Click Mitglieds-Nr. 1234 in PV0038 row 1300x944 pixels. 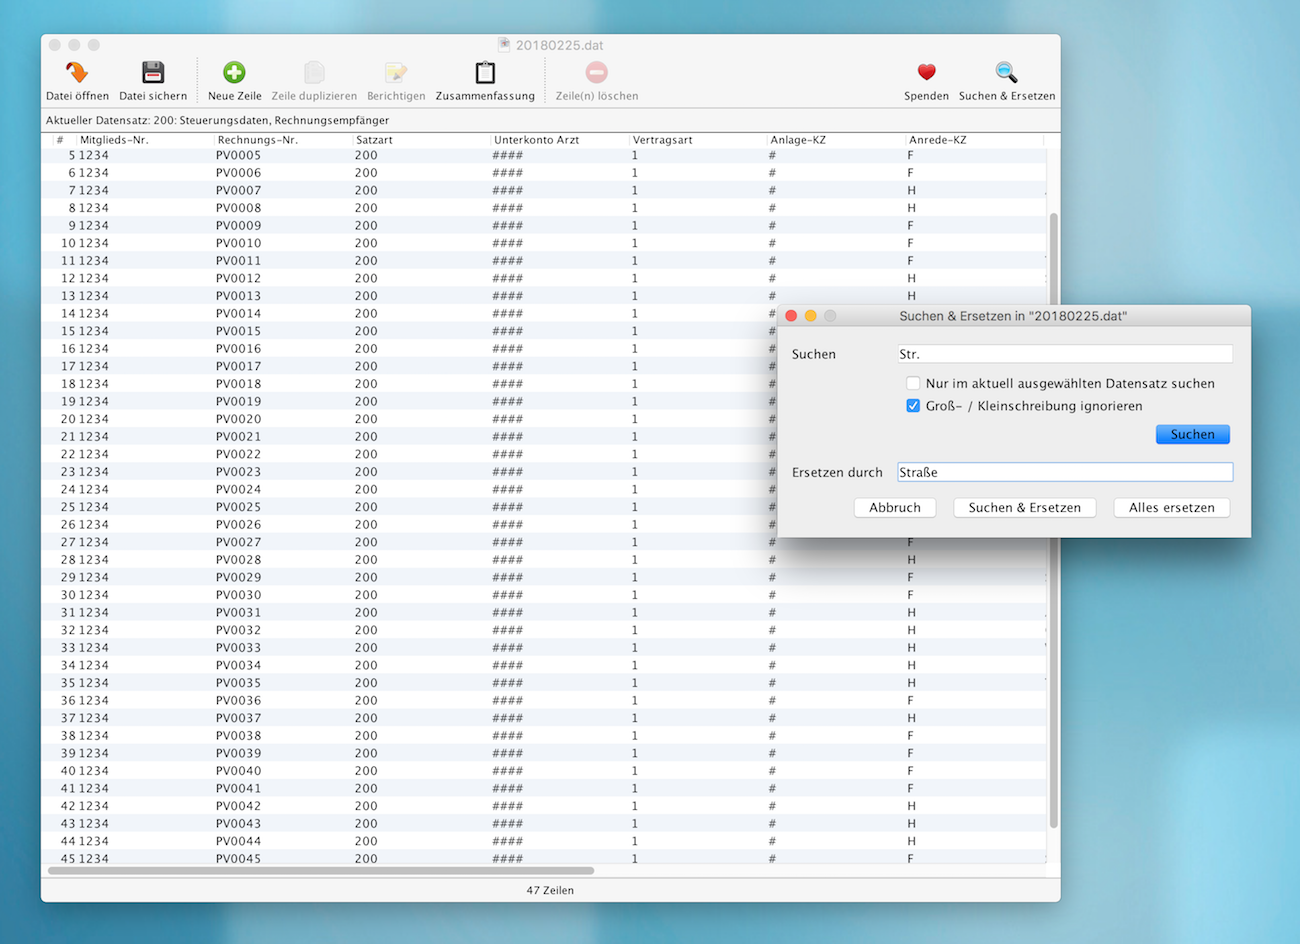click(94, 736)
